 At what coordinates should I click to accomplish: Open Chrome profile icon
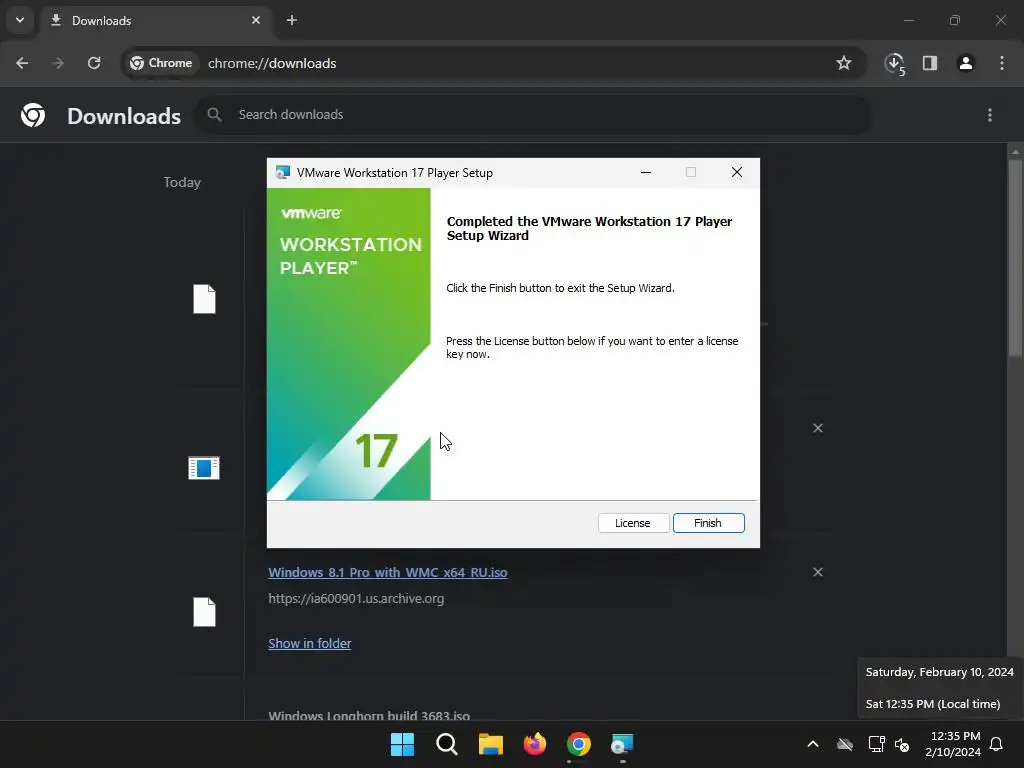click(966, 63)
